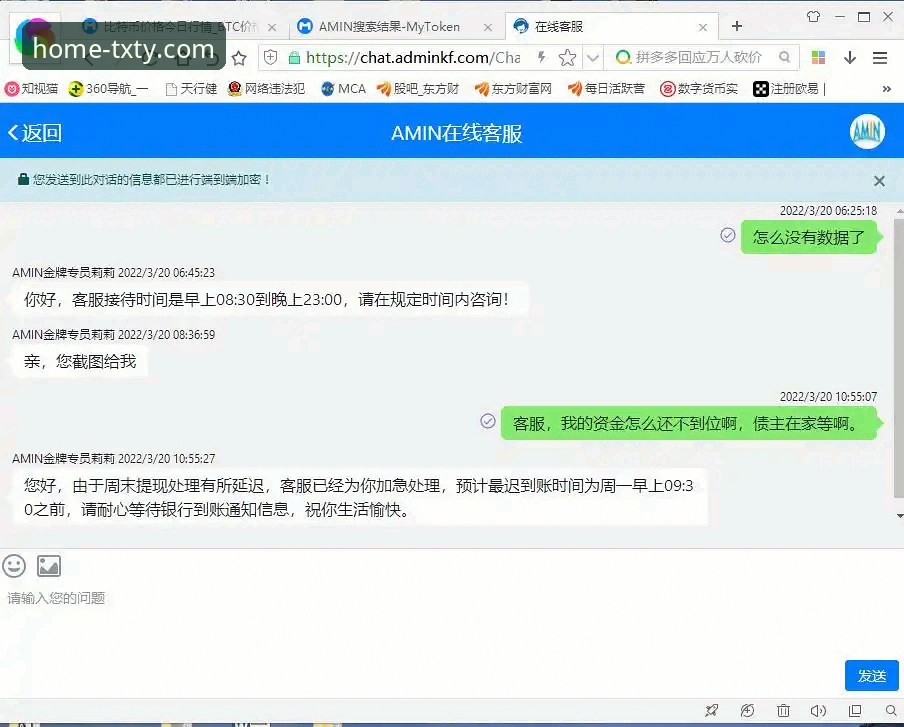Open the AMIN avatar logo in header

pyautogui.click(x=867, y=132)
